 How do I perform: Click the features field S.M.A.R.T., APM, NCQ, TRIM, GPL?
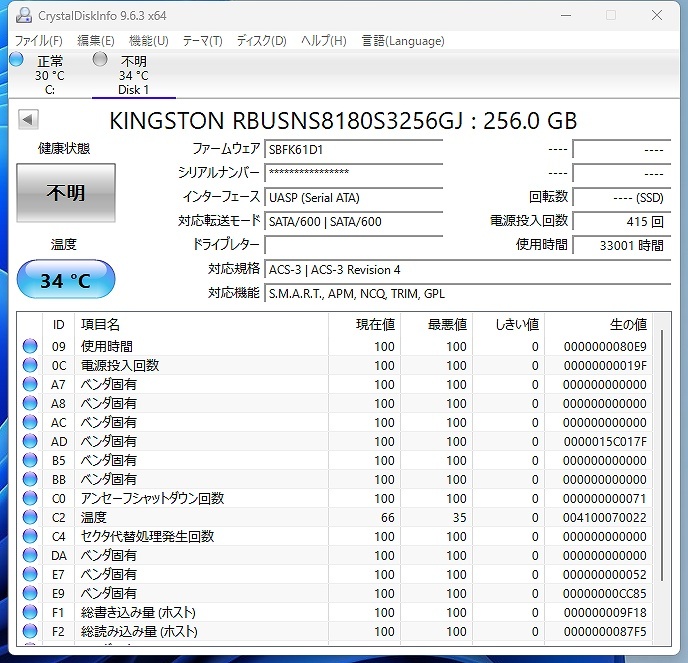point(468,294)
